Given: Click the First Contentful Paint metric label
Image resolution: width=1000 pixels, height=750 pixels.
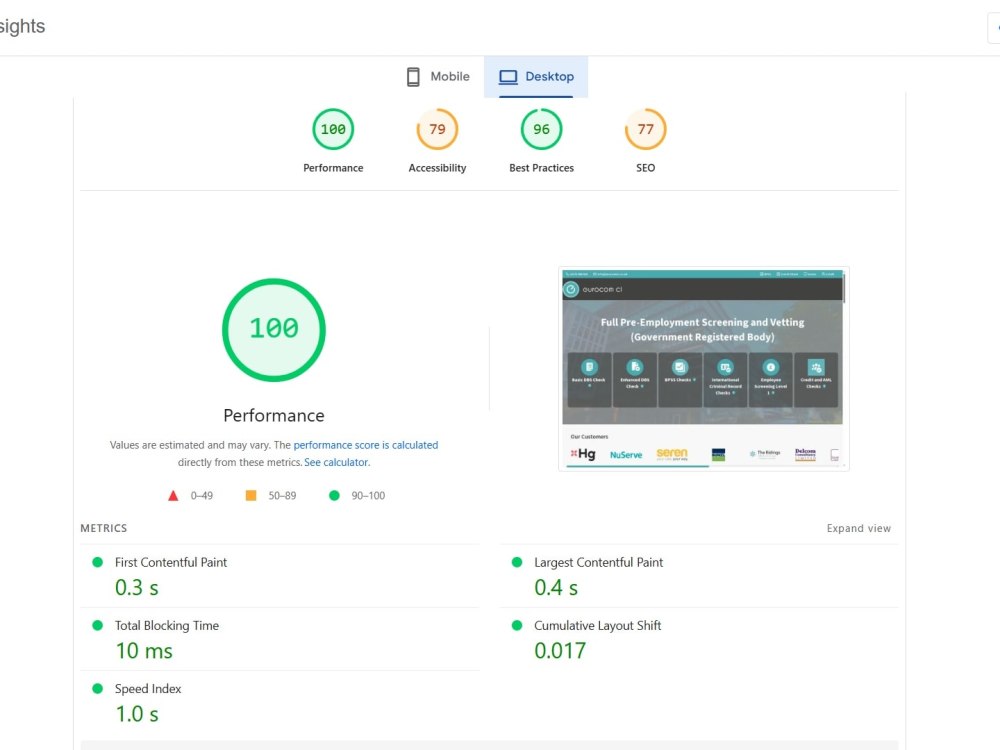Looking at the screenshot, I should pos(171,562).
